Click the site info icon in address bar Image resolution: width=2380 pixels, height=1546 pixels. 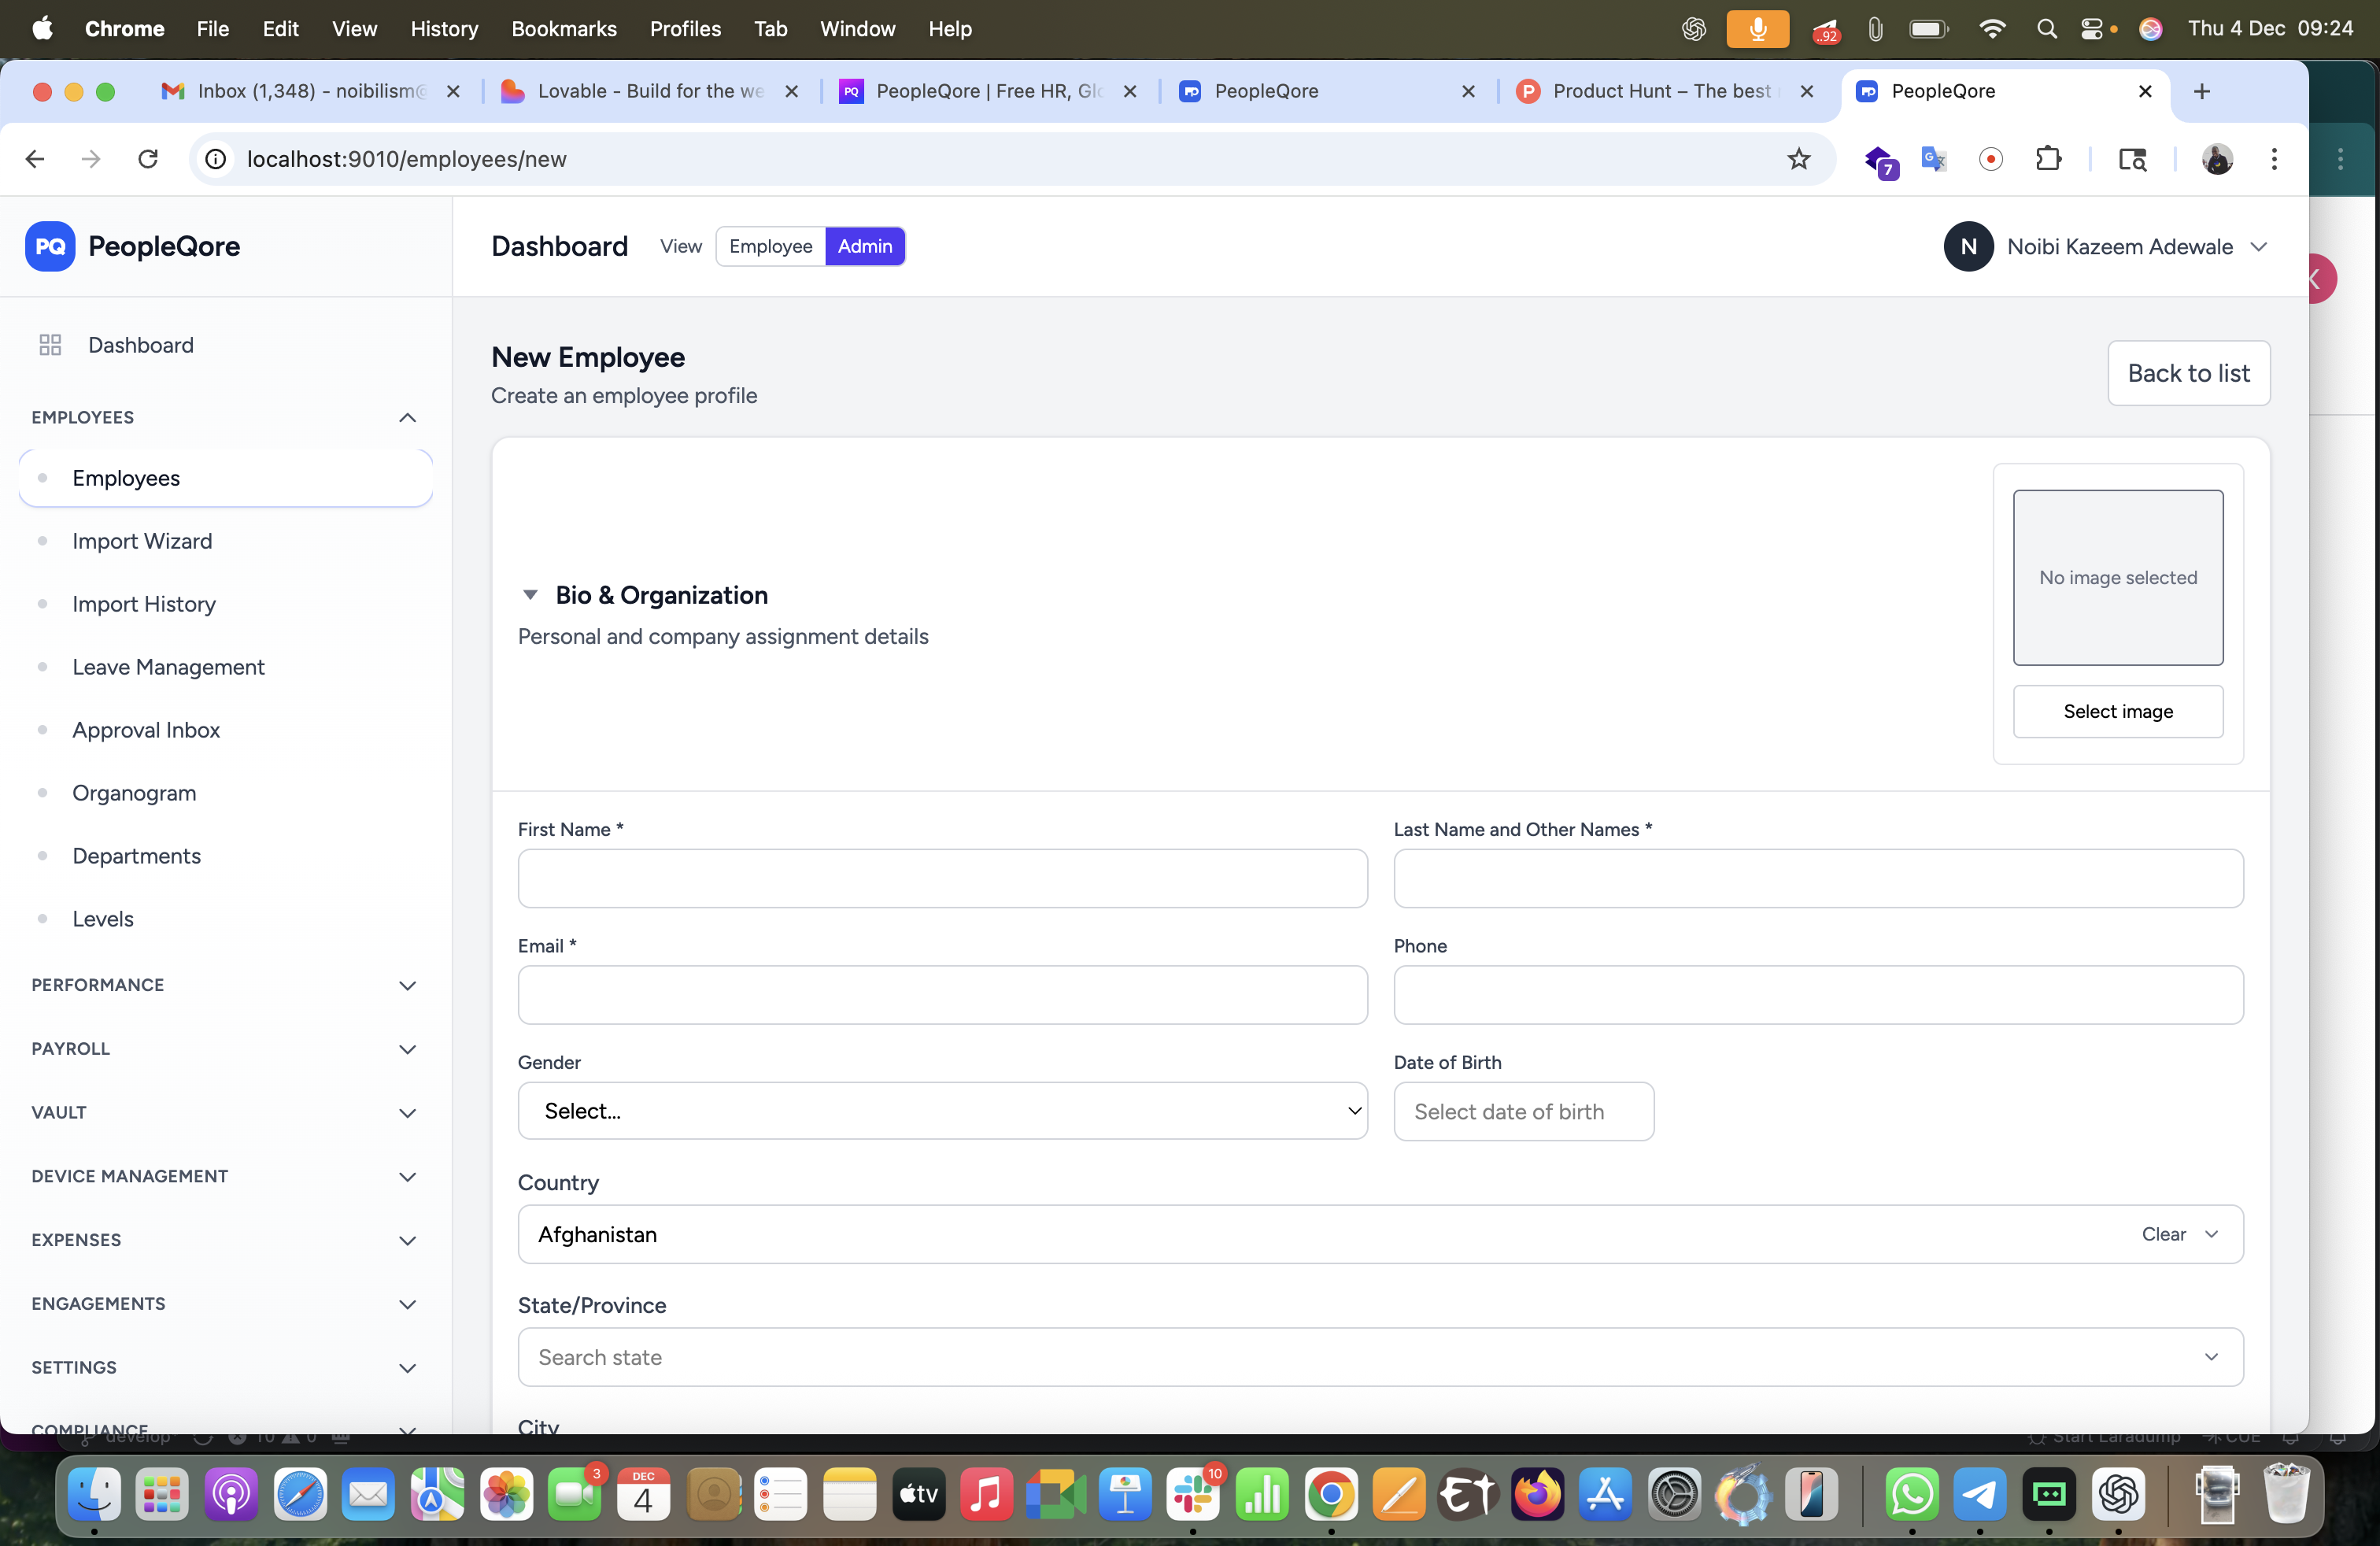click(x=216, y=159)
